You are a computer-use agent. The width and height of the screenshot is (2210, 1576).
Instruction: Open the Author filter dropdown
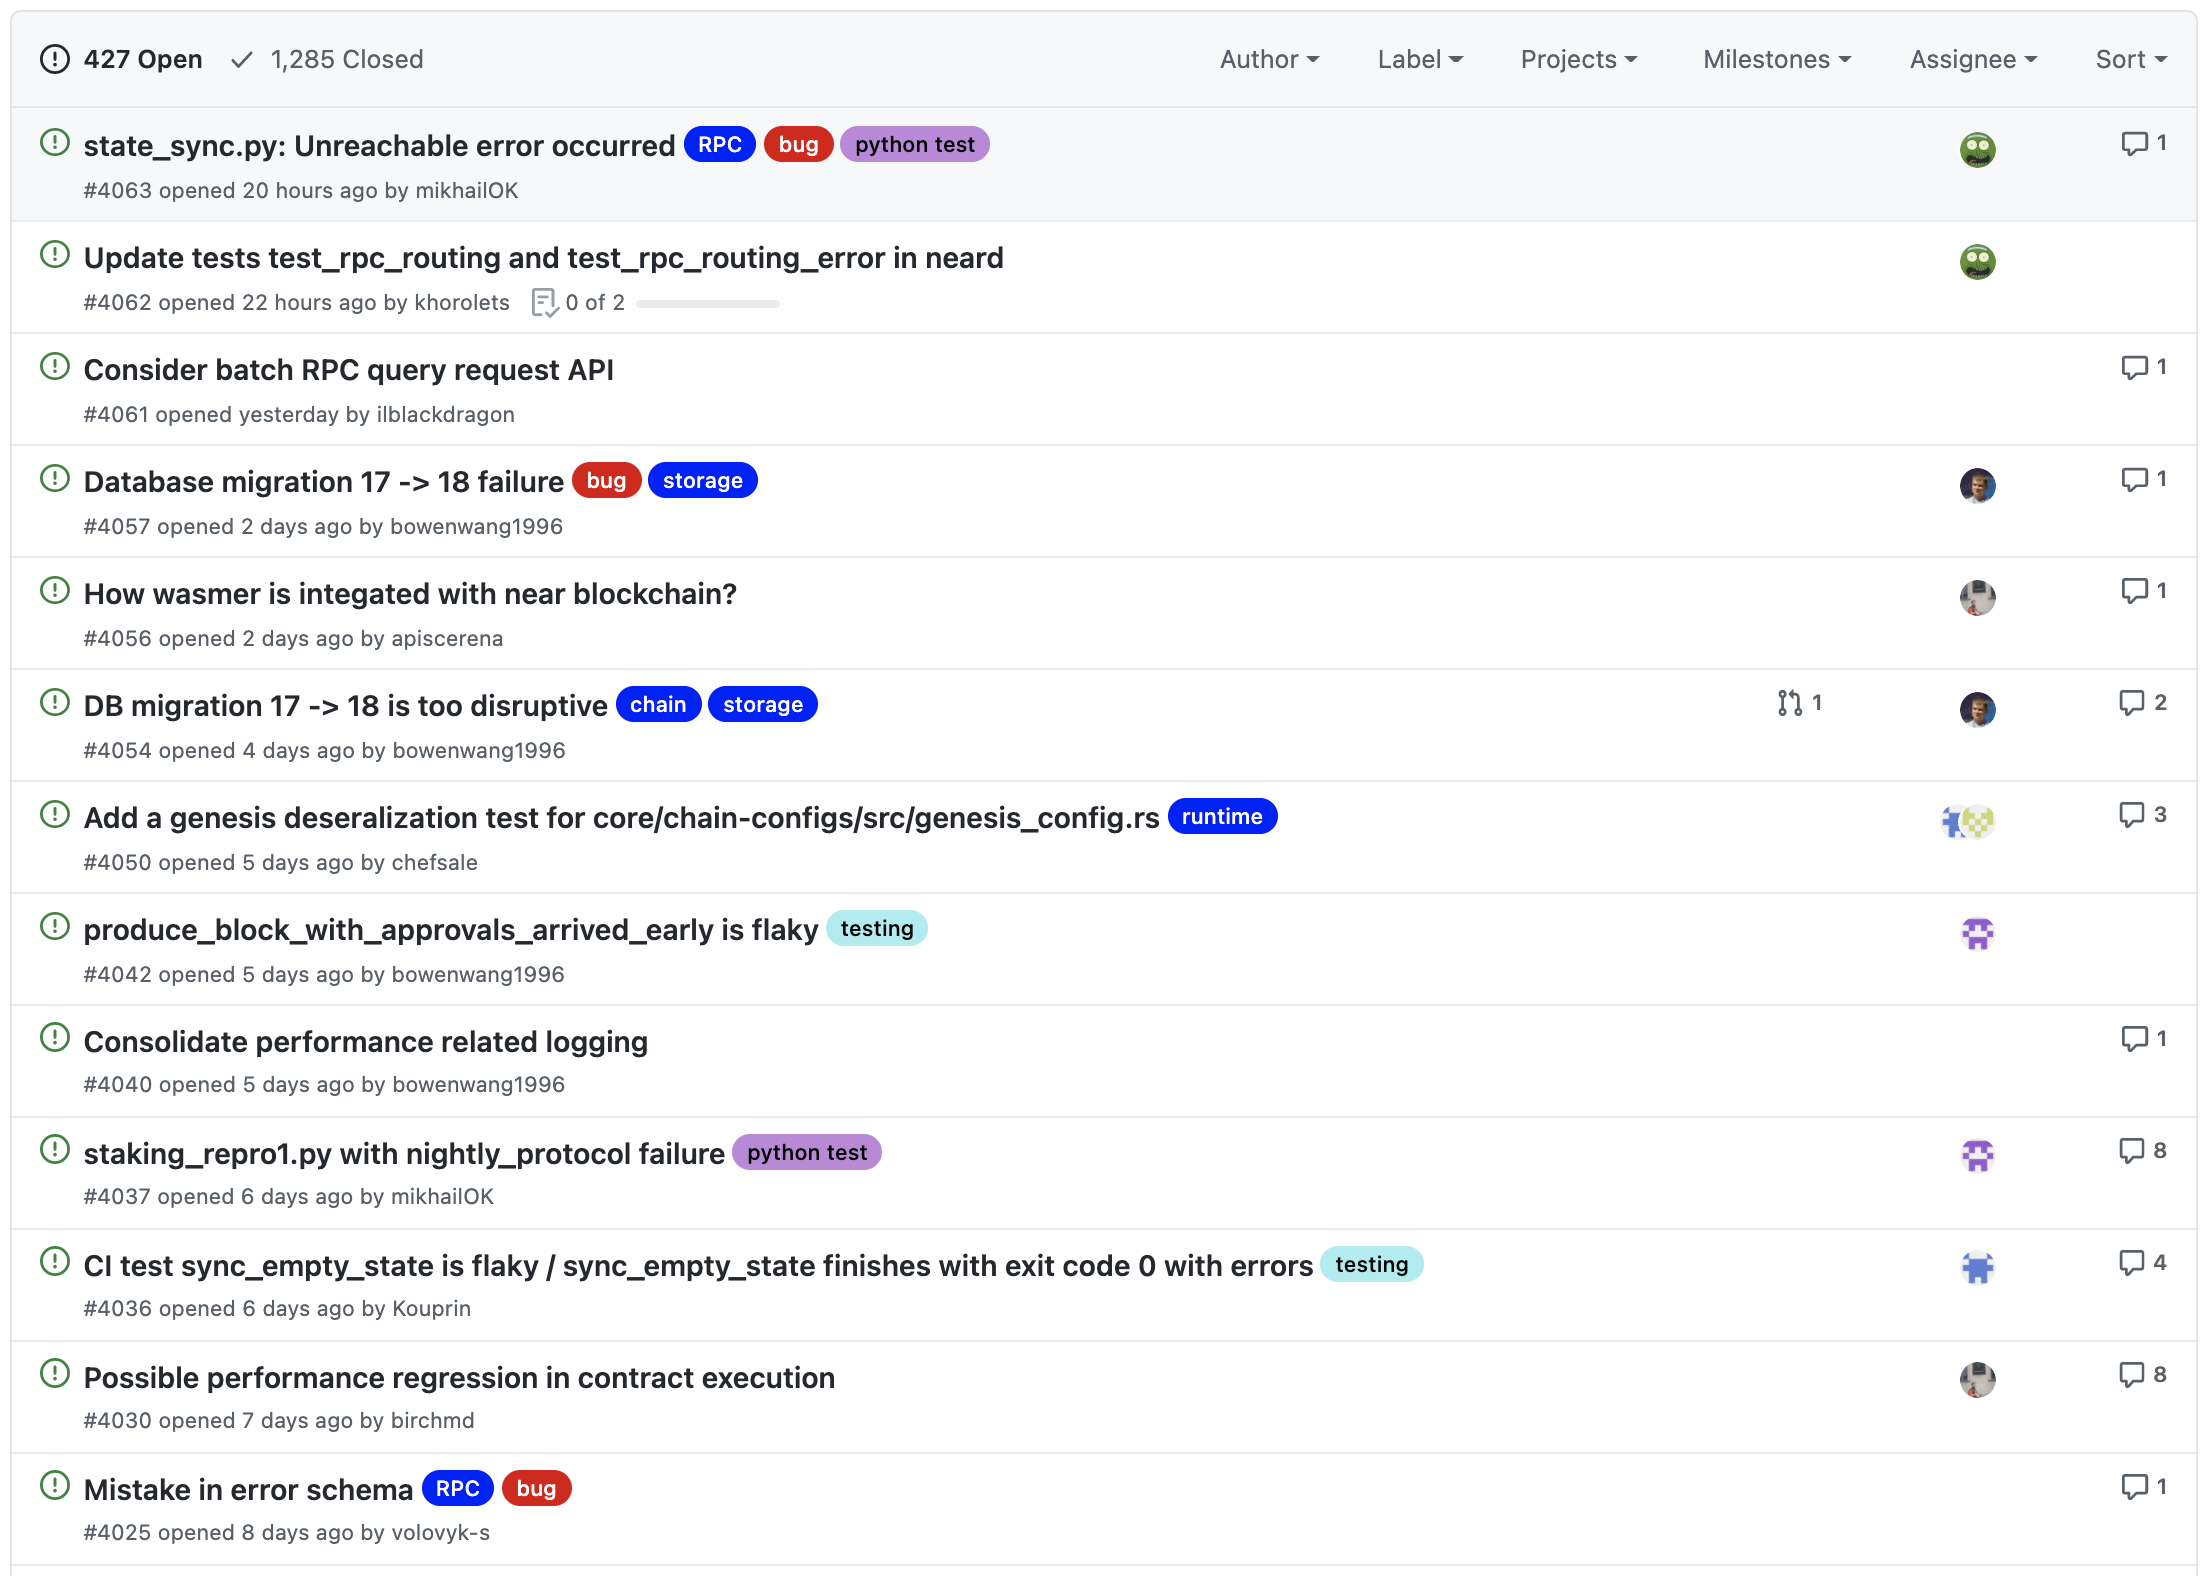pos(1269,59)
